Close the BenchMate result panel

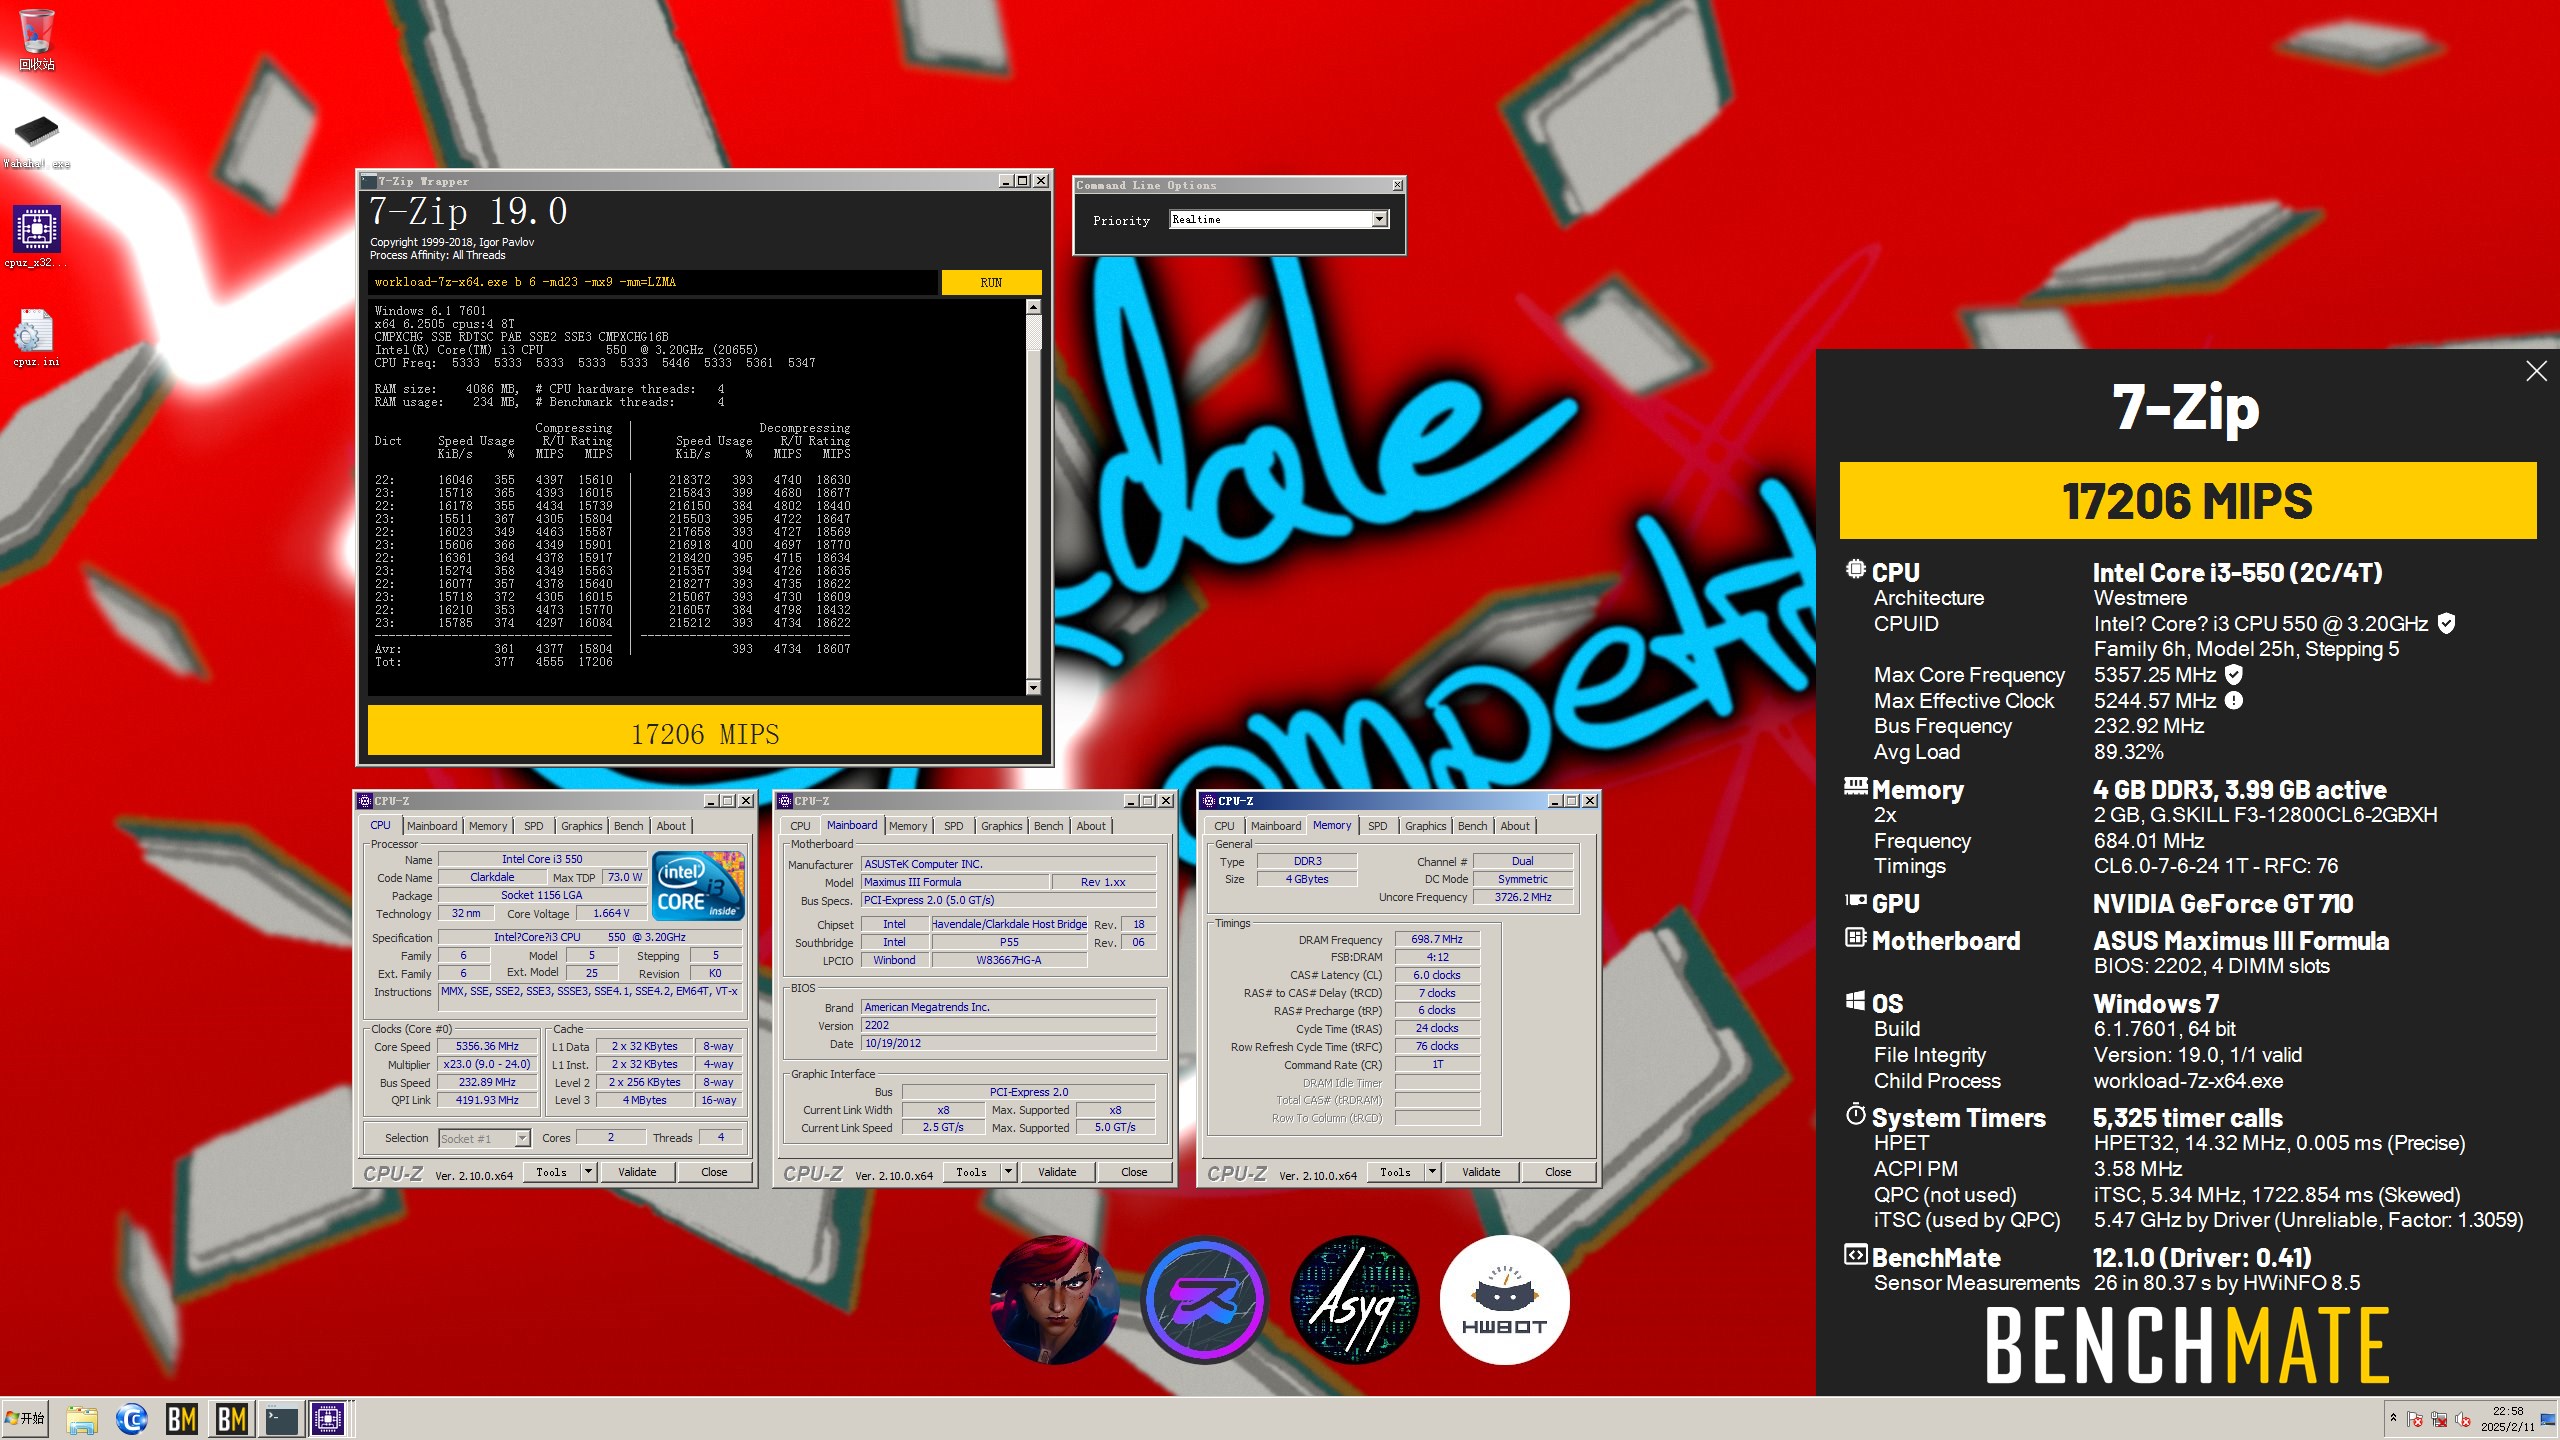click(2536, 371)
